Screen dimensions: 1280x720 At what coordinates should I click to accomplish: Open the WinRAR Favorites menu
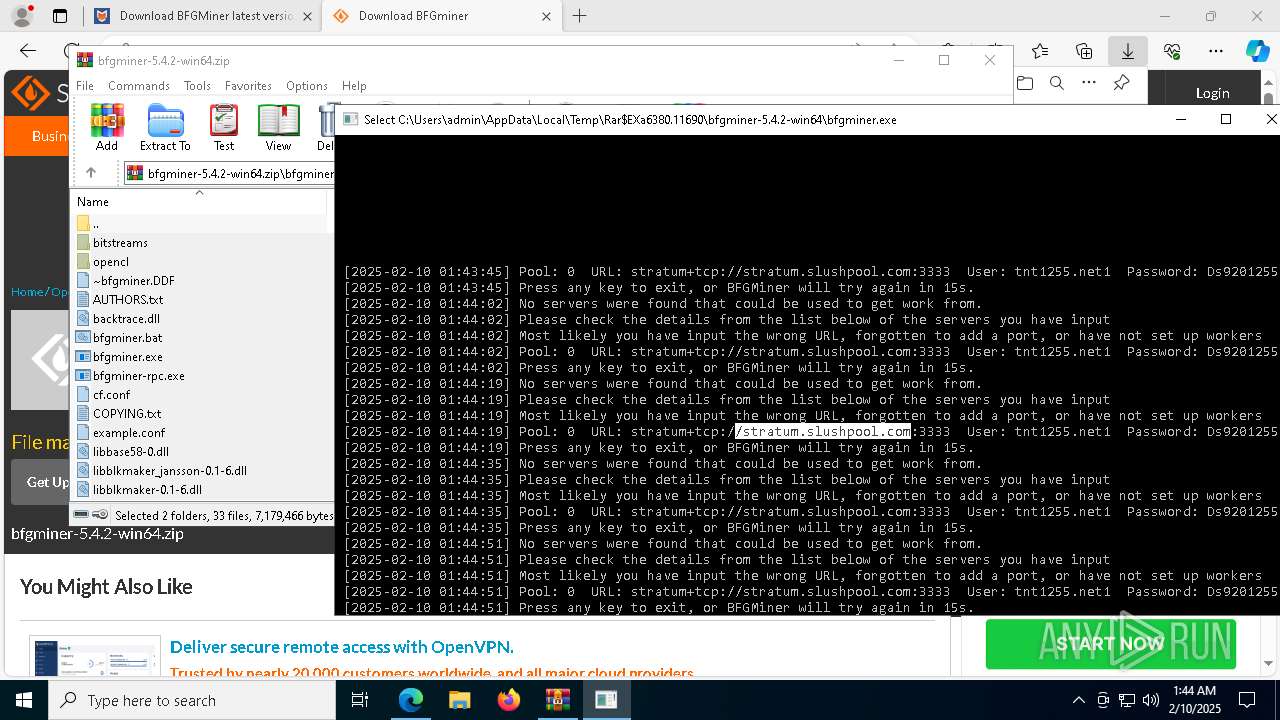coord(248,86)
